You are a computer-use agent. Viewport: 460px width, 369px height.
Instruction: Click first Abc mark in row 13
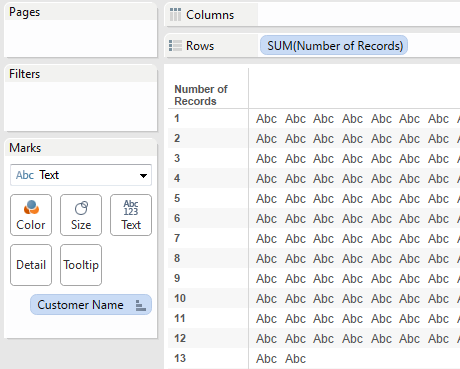click(x=266, y=359)
